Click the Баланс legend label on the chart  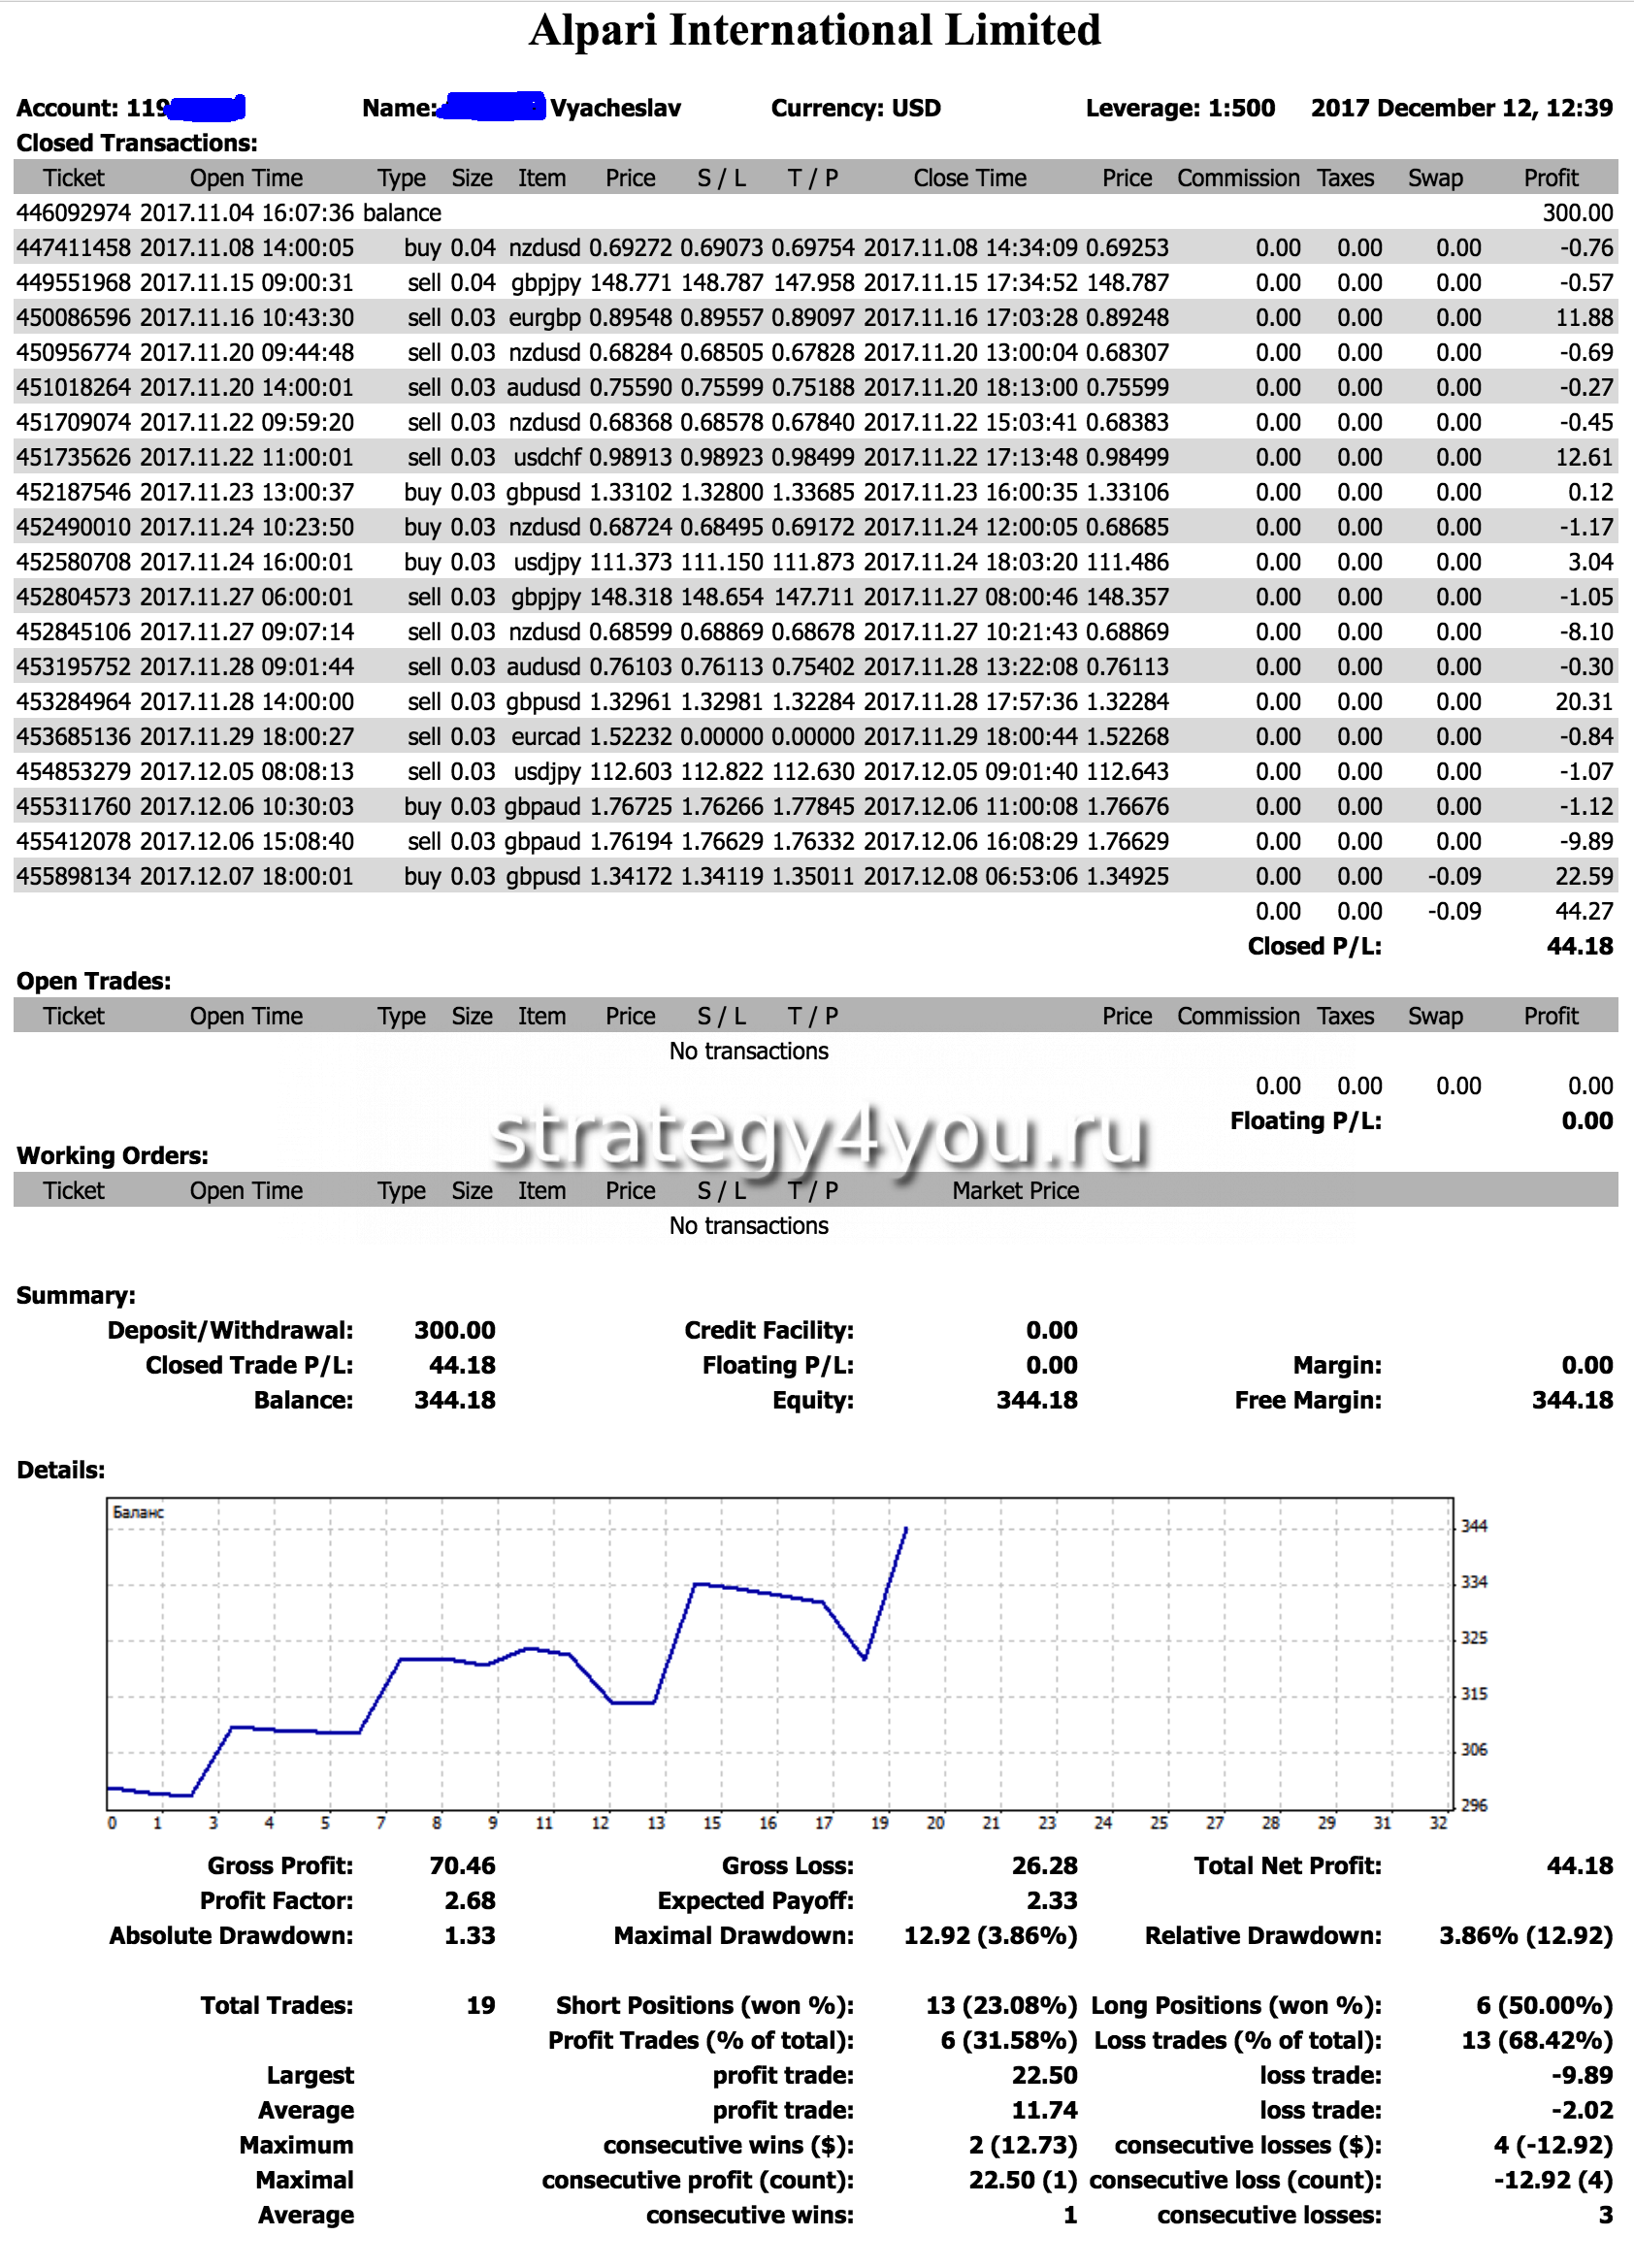point(138,1513)
